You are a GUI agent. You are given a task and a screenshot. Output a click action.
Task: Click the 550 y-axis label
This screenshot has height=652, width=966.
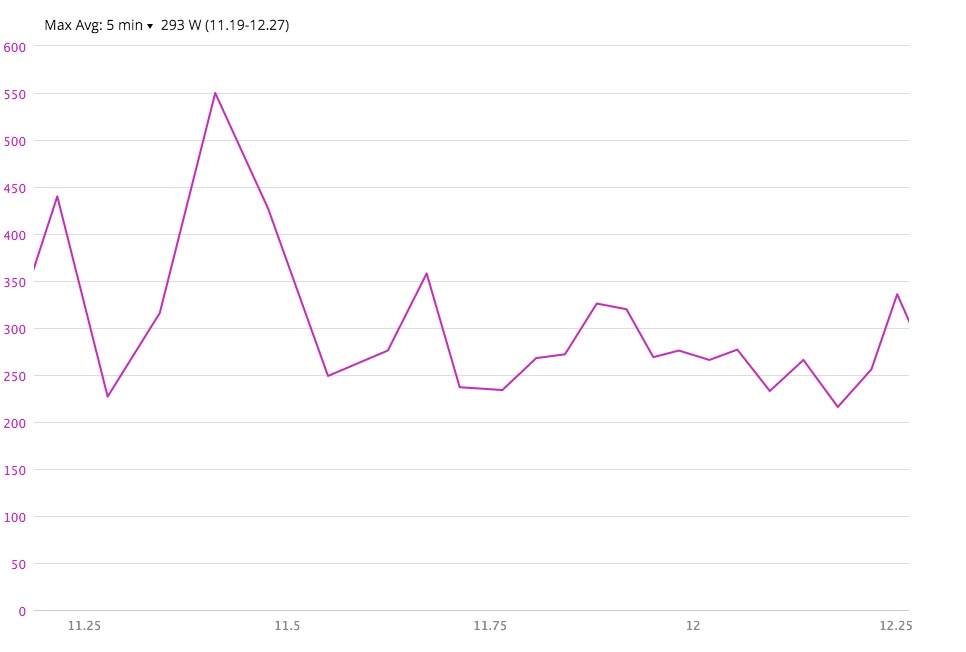click(x=15, y=95)
